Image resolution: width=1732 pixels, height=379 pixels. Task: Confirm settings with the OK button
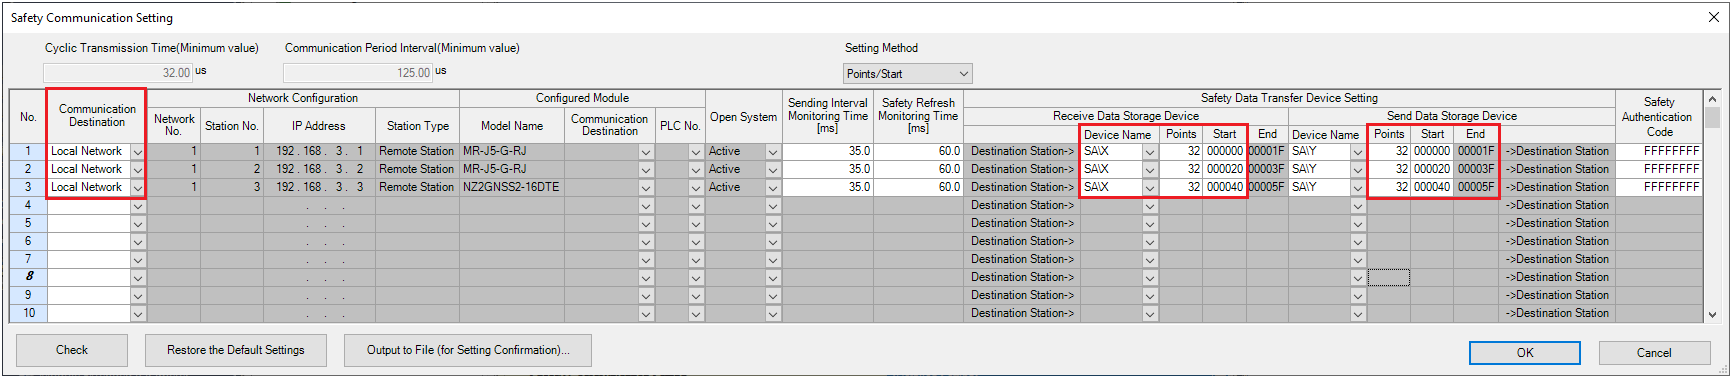[1525, 353]
